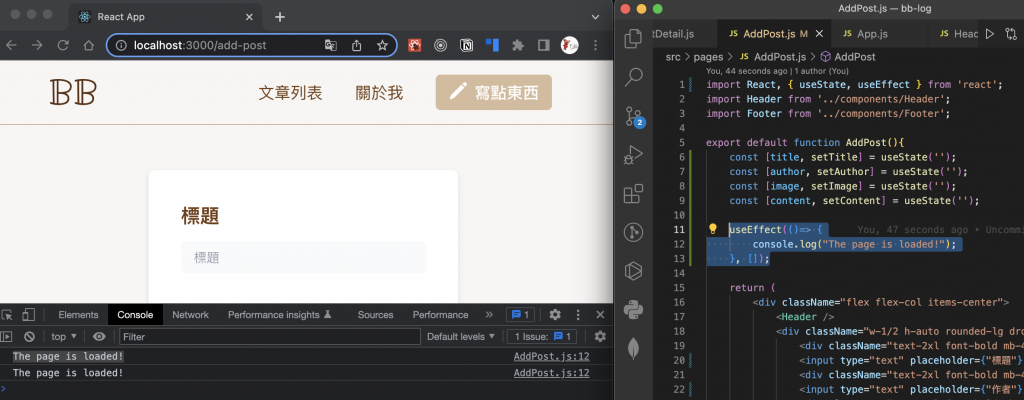
Task: Open a new Chrome tab with plus
Action: 280,16
